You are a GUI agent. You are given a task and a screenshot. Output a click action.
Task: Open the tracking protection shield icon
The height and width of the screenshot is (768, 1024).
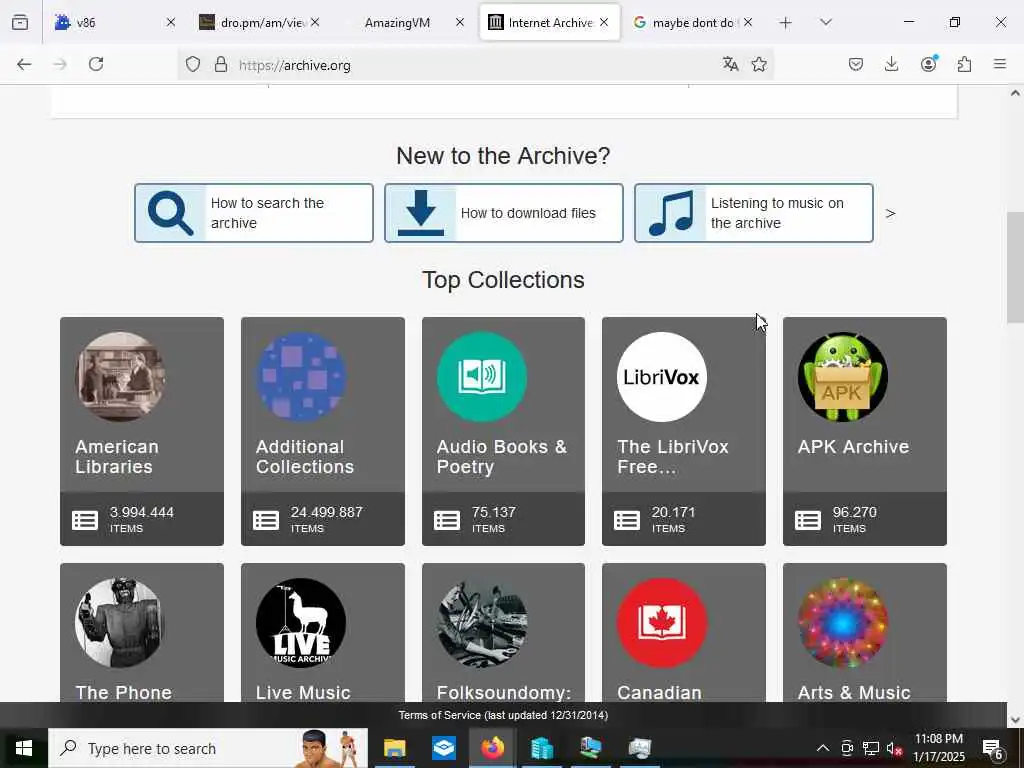193,64
